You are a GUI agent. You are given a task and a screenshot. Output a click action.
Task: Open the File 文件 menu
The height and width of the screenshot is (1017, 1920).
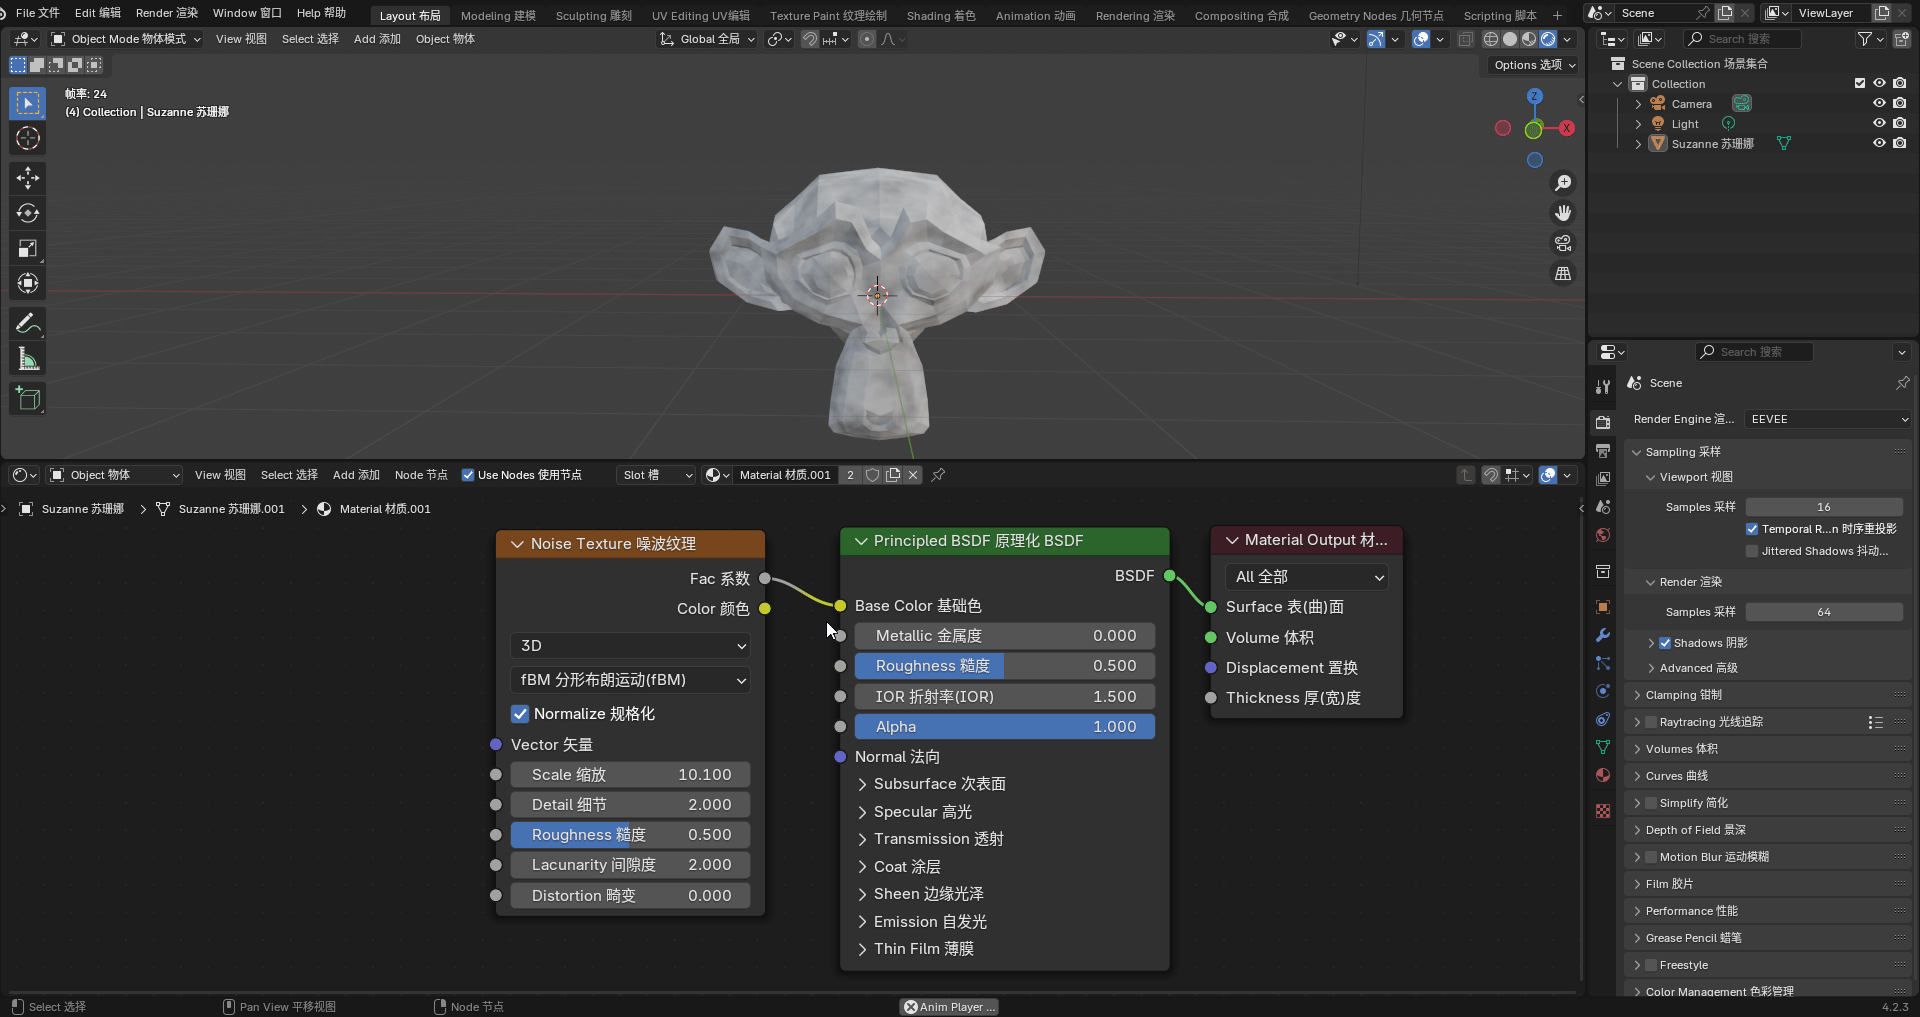click(x=38, y=13)
